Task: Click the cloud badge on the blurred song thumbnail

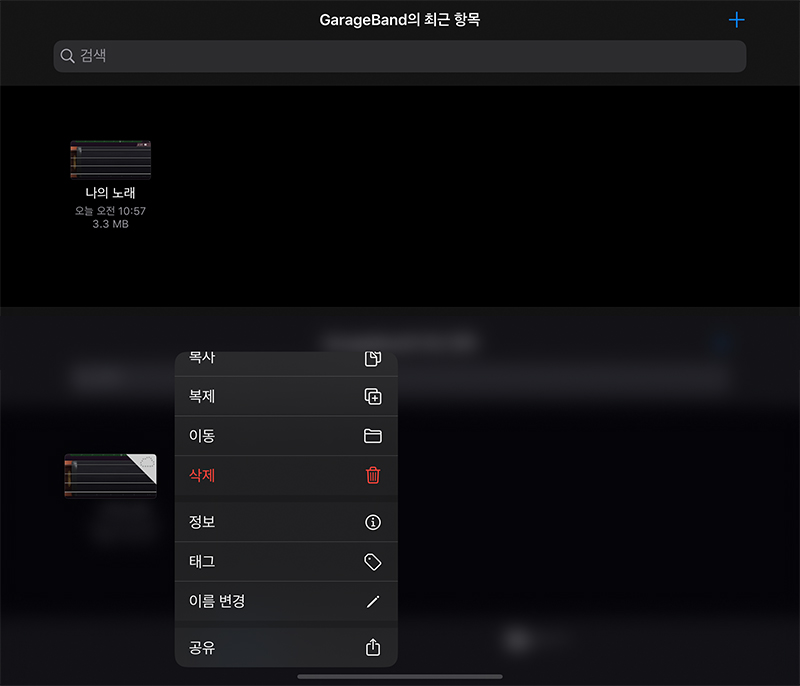Action: (147, 462)
